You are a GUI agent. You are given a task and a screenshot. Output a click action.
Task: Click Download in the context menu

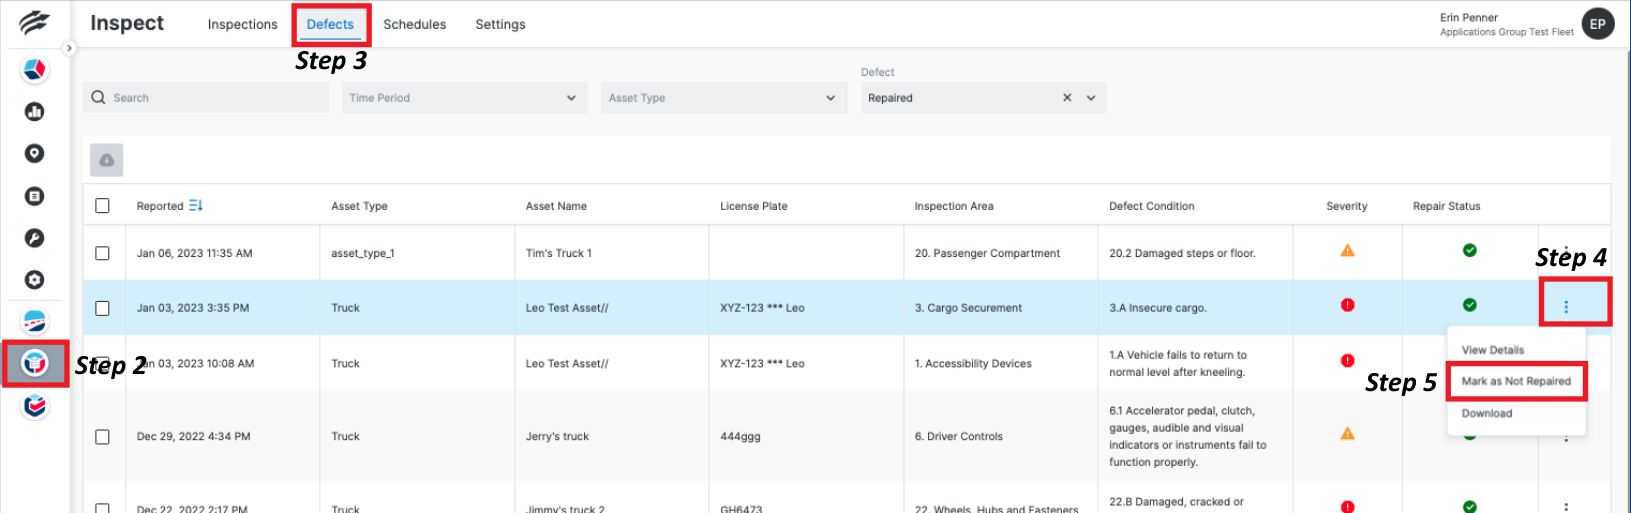click(x=1487, y=413)
